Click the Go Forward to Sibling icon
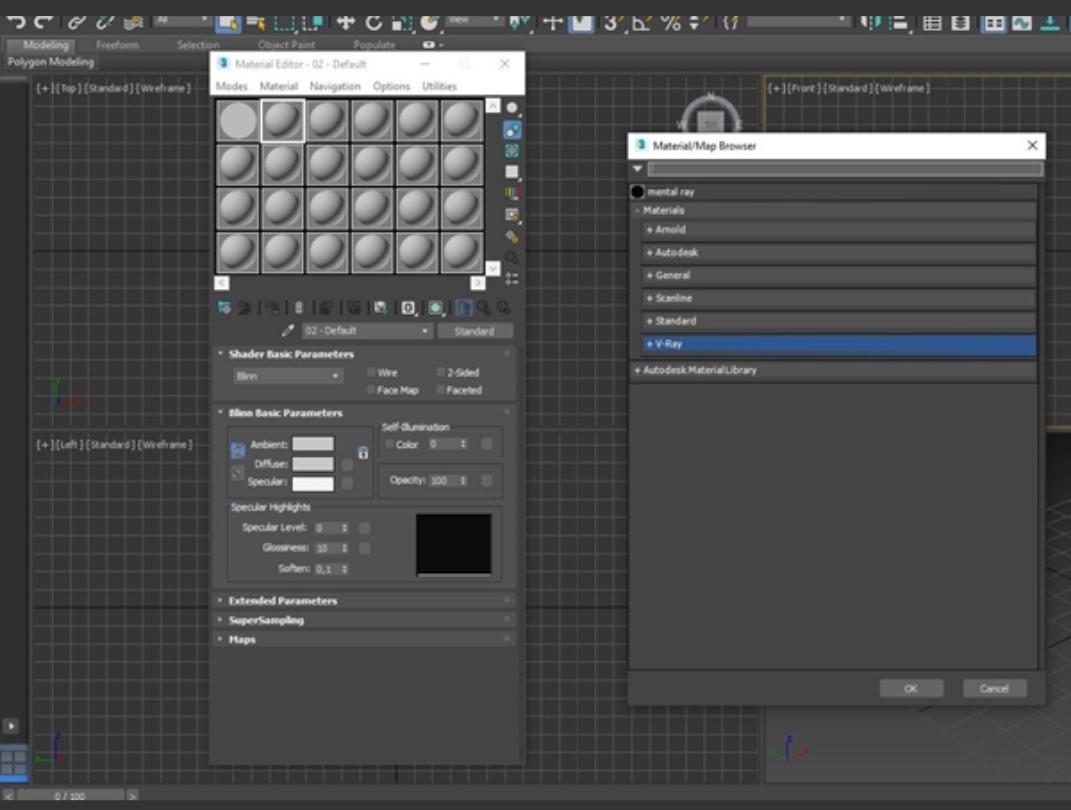 tap(504, 308)
